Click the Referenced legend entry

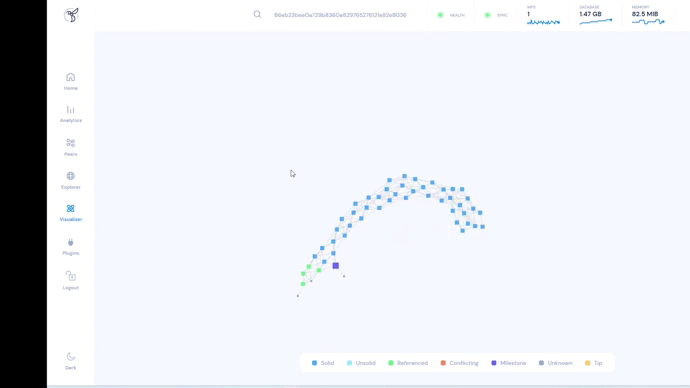pyautogui.click(x=408, y=363)
